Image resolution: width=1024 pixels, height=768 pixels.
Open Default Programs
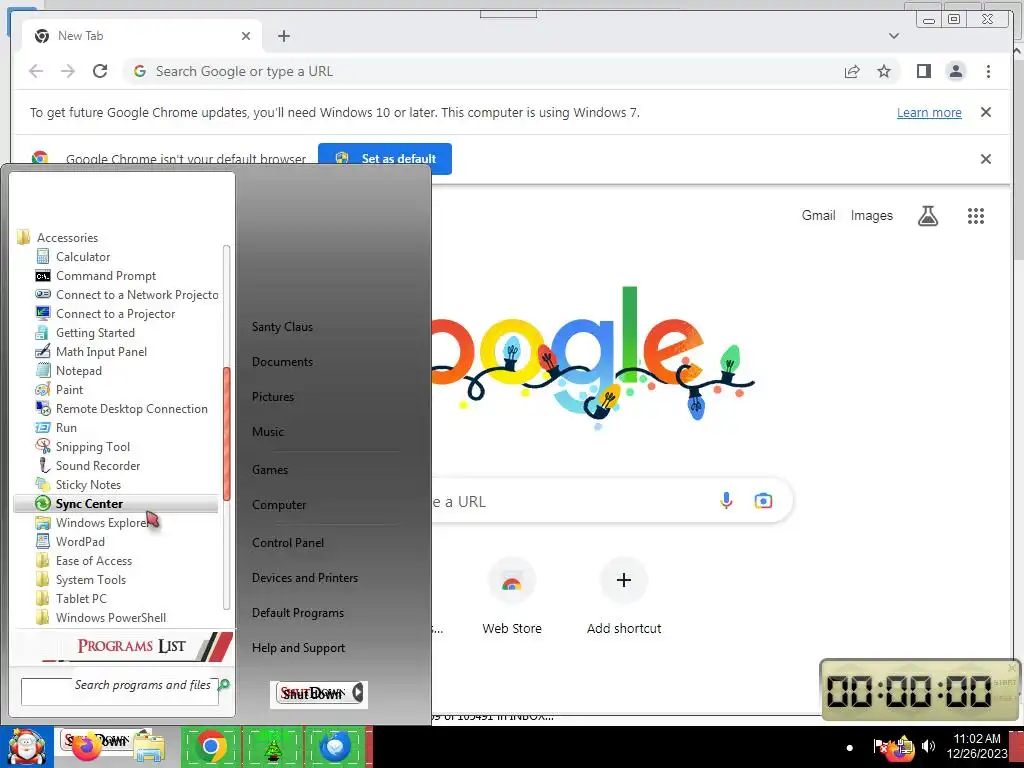(298, 613)
